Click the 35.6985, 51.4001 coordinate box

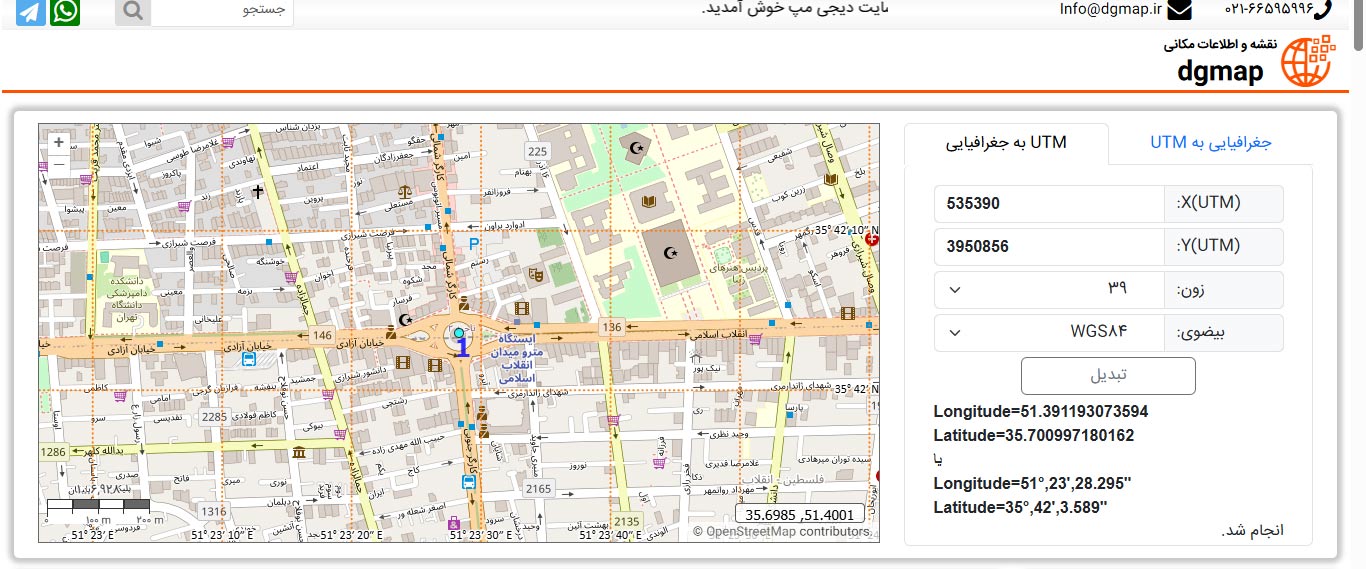pos(800,515)
